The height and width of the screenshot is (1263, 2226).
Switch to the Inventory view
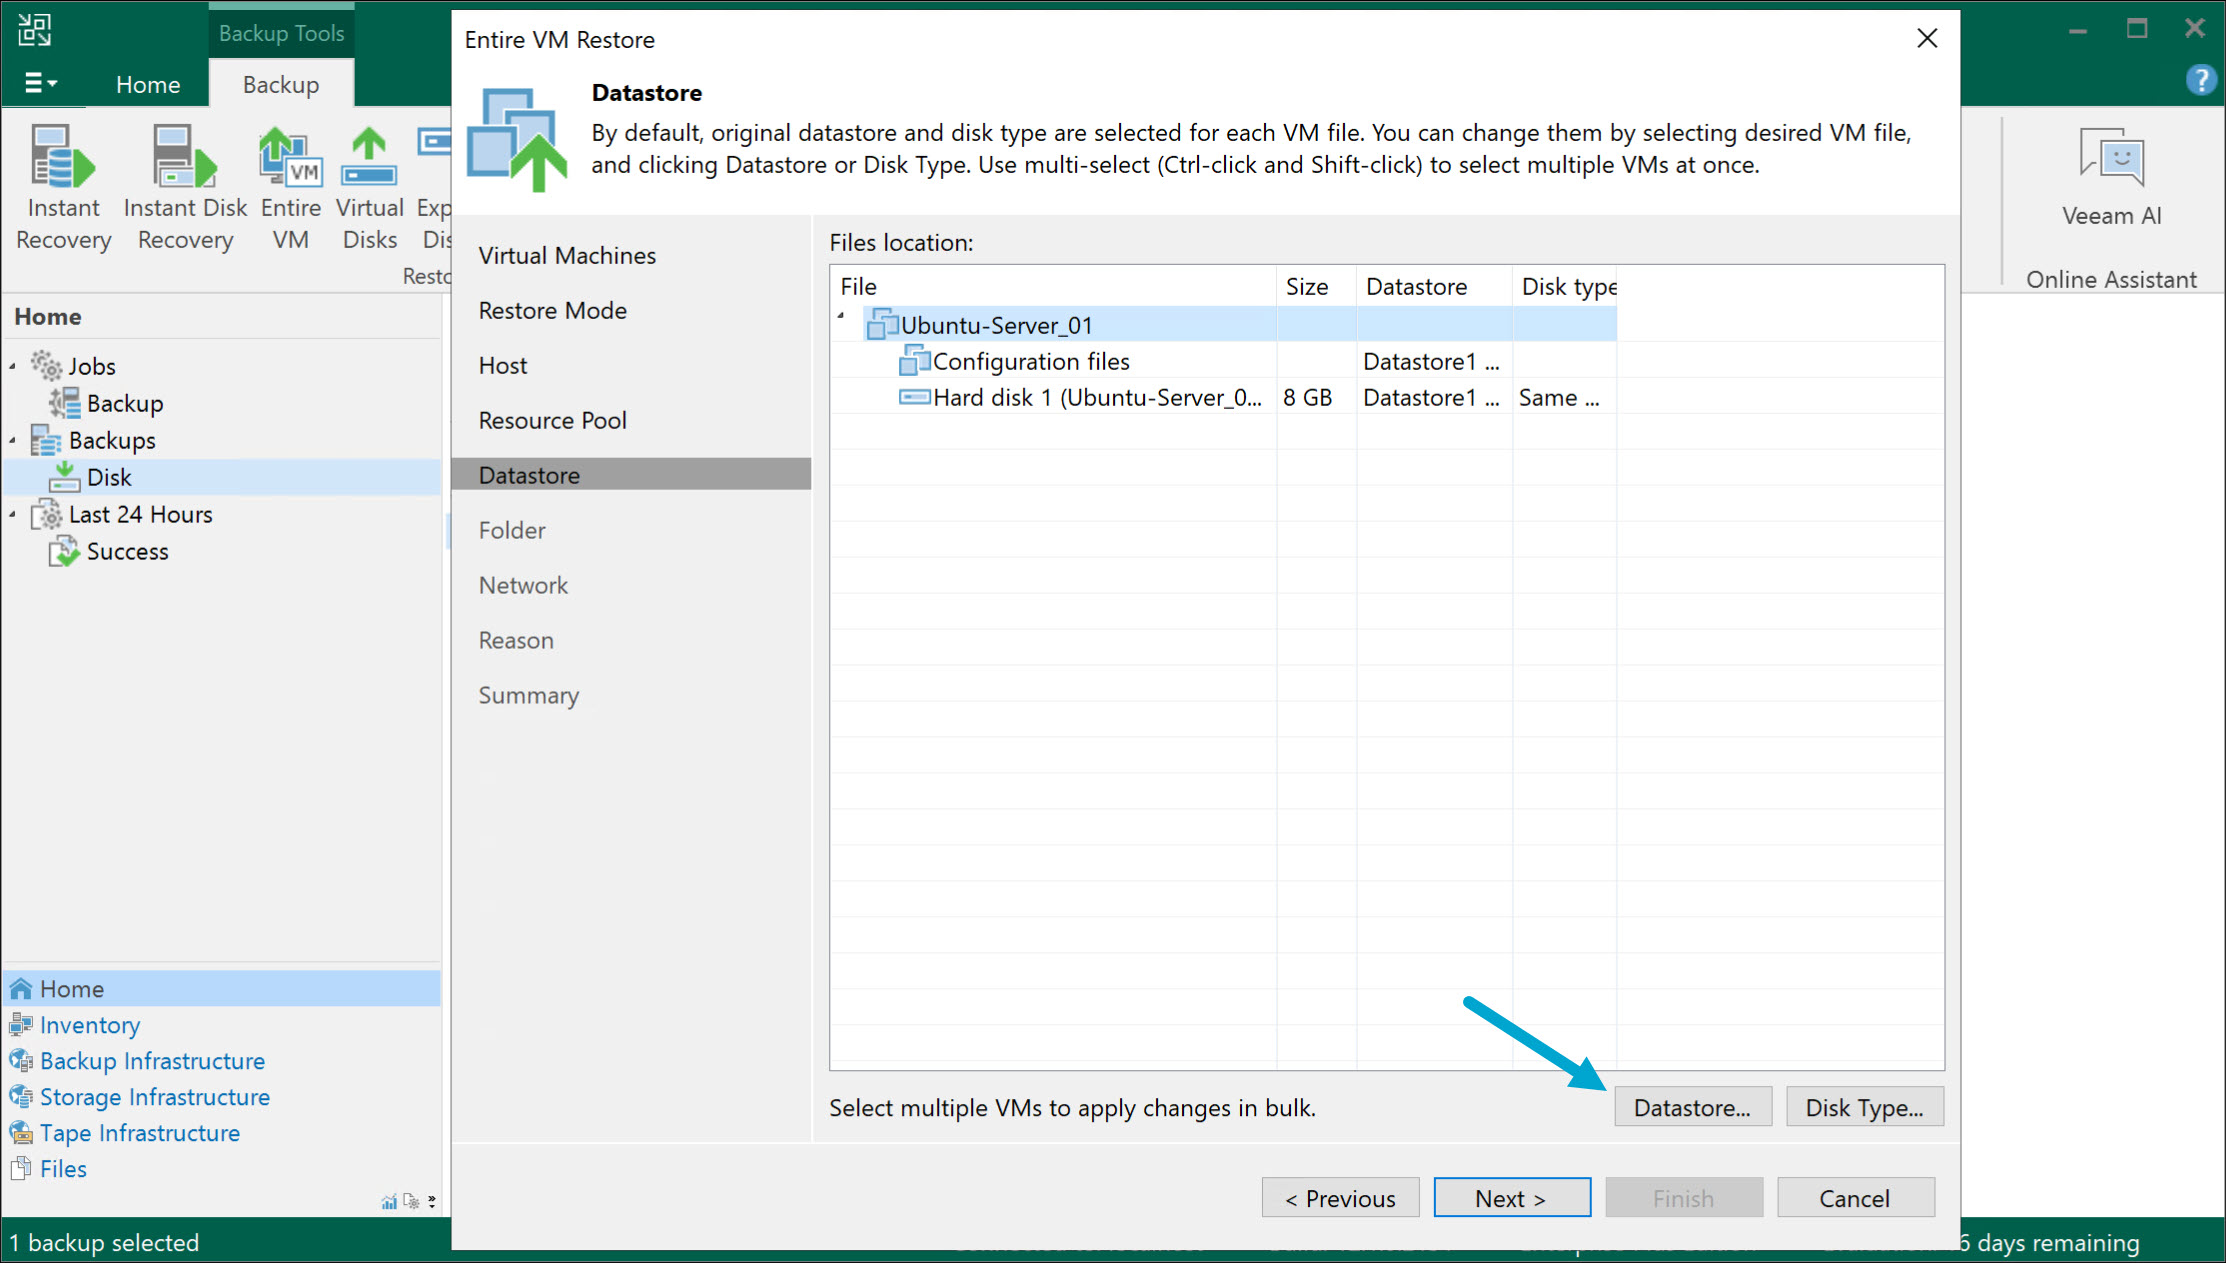(88, 1024)
